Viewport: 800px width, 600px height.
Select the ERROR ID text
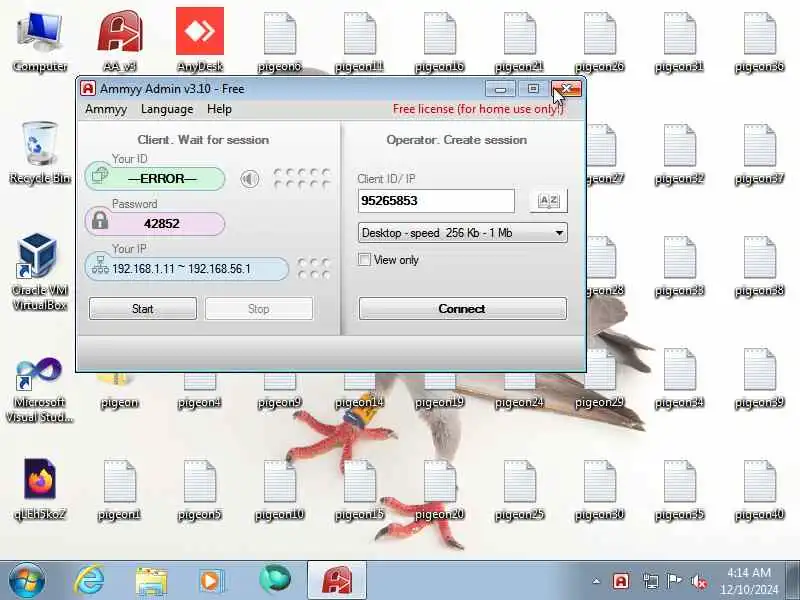(162, 179)
